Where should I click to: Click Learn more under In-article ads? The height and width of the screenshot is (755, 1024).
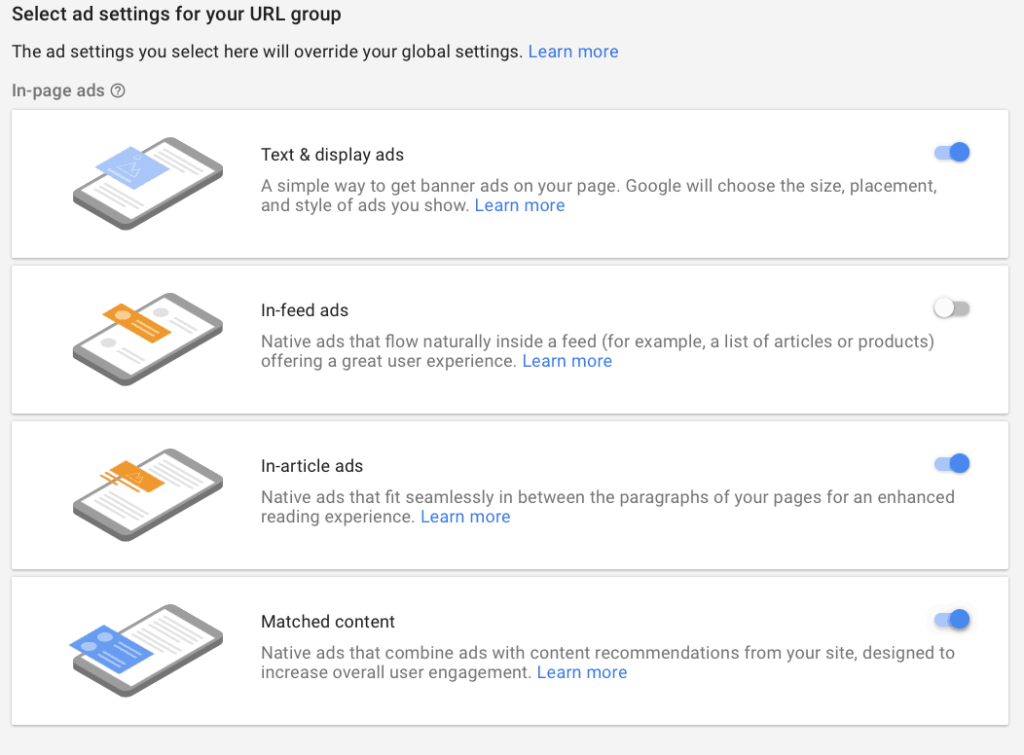465,517
